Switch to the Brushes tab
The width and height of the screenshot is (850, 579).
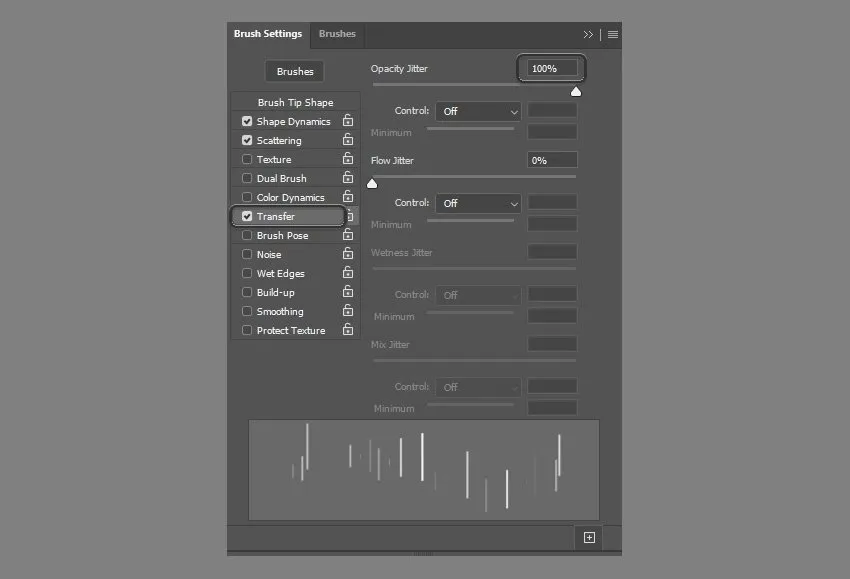(x=337, y=34)
